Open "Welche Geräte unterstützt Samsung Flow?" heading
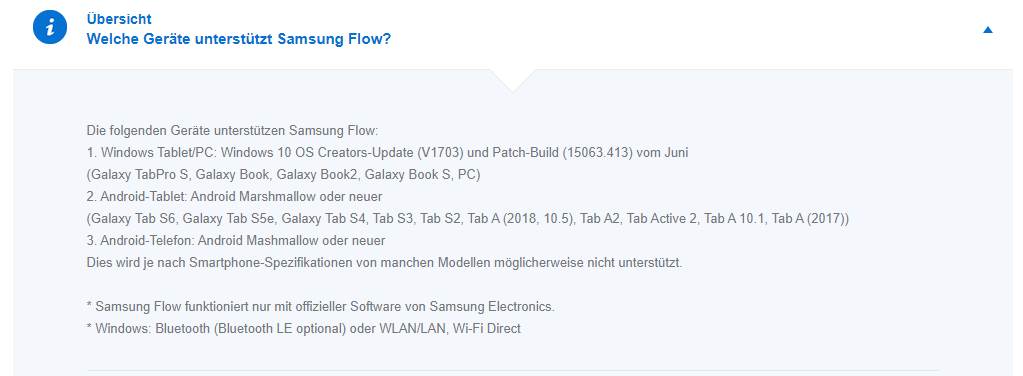This screenshot has width=1023, height=376. click(239, 39)
